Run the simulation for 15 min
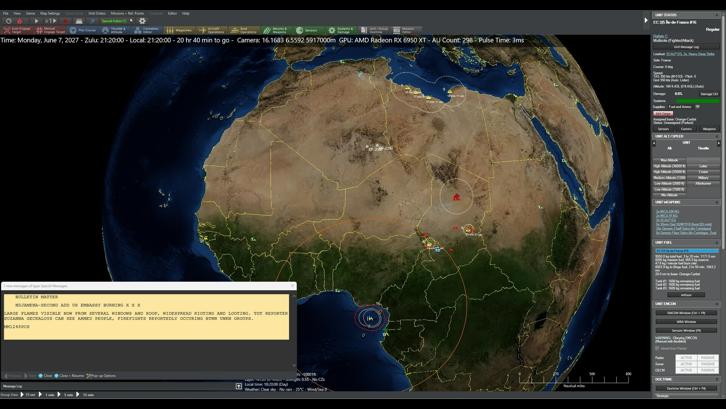The width and height of the screenshot is (726, 409). 86,395
